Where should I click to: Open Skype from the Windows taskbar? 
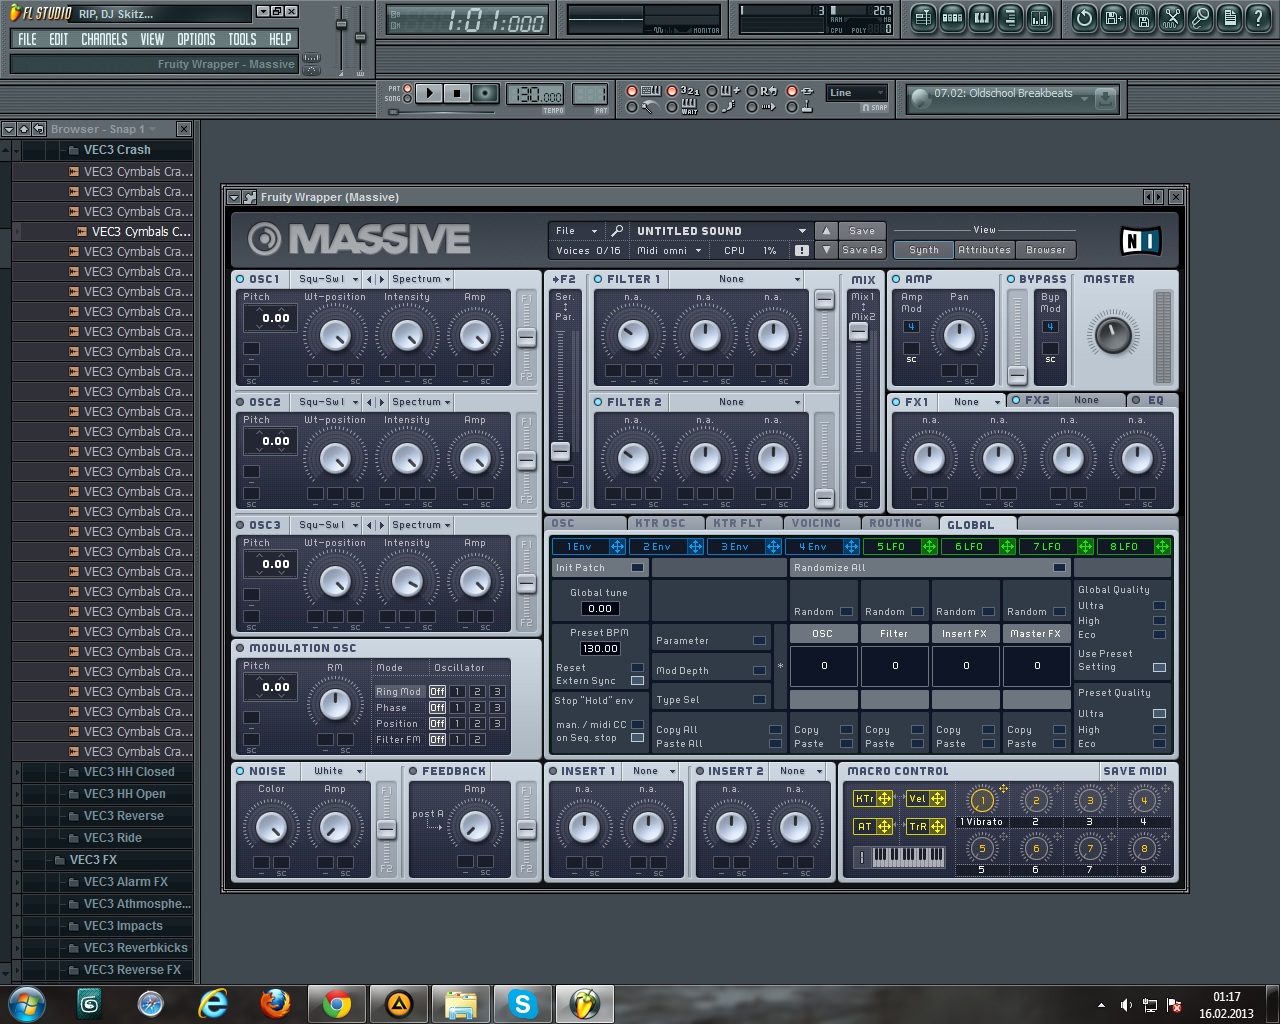(x=522, y=1003)
